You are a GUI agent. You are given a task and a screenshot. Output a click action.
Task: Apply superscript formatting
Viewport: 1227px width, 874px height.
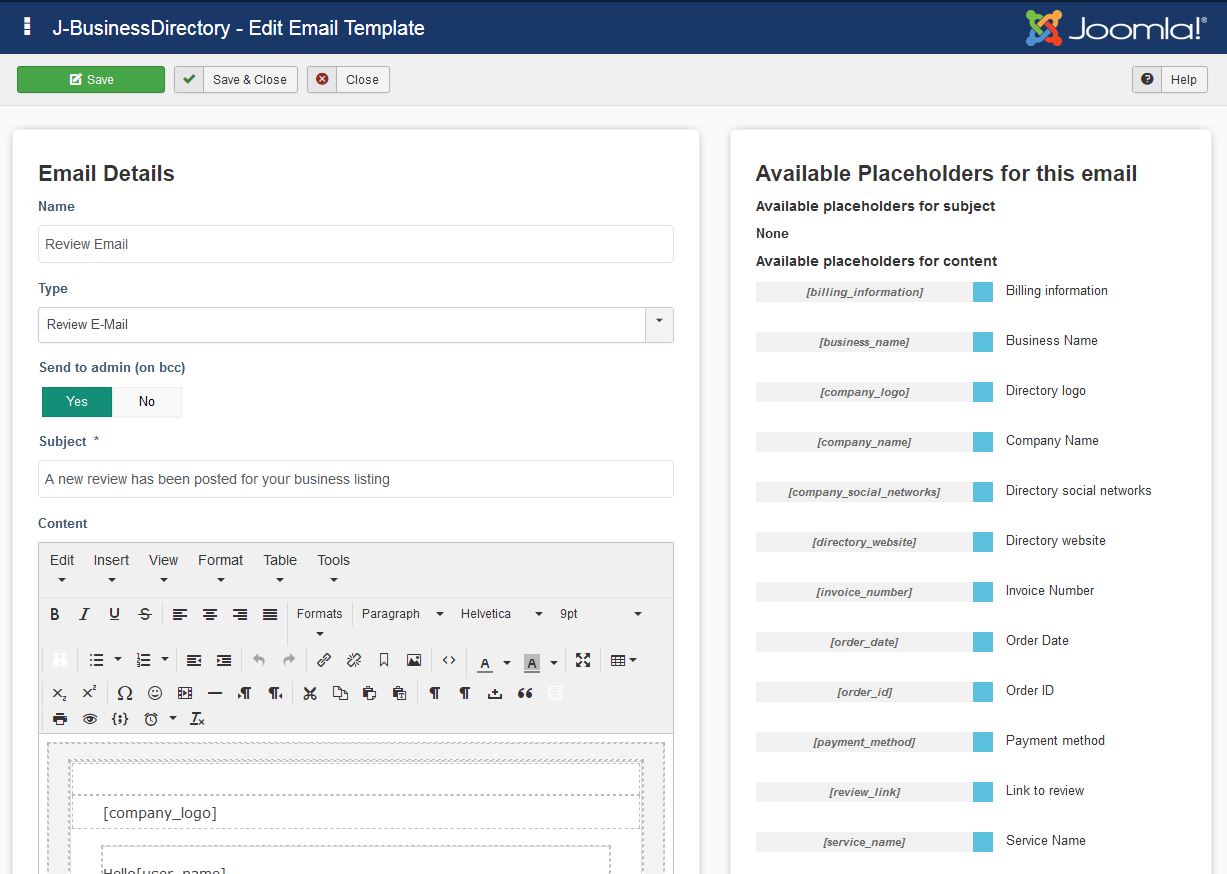tap(90, 693)
